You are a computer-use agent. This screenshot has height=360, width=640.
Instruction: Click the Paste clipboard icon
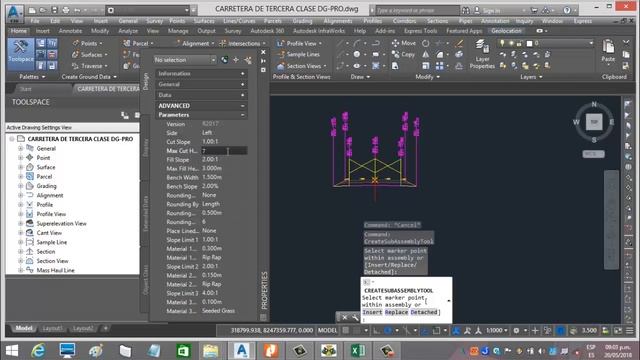pyautogui.click(x=608, y=51)
